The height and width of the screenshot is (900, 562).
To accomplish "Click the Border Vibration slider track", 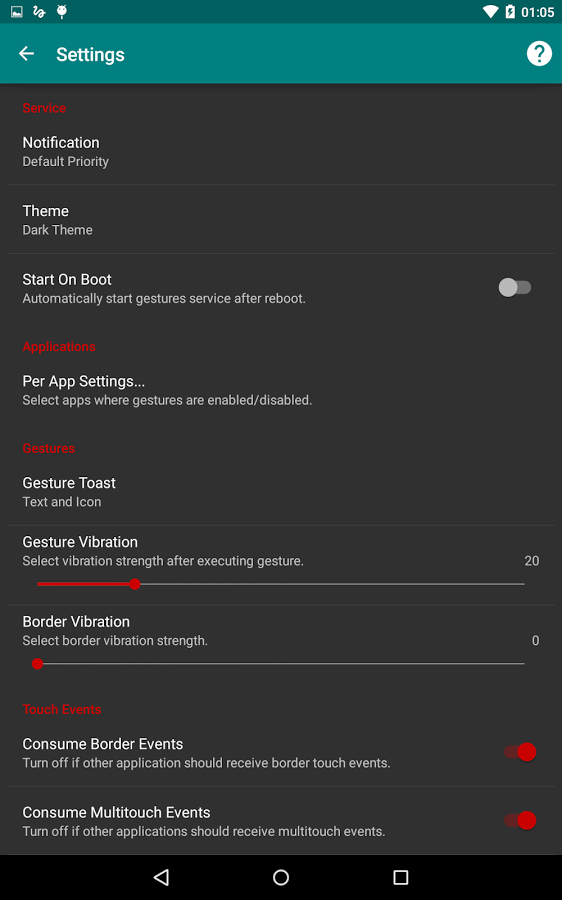I will pyautogui.click(x=281, y=664).
